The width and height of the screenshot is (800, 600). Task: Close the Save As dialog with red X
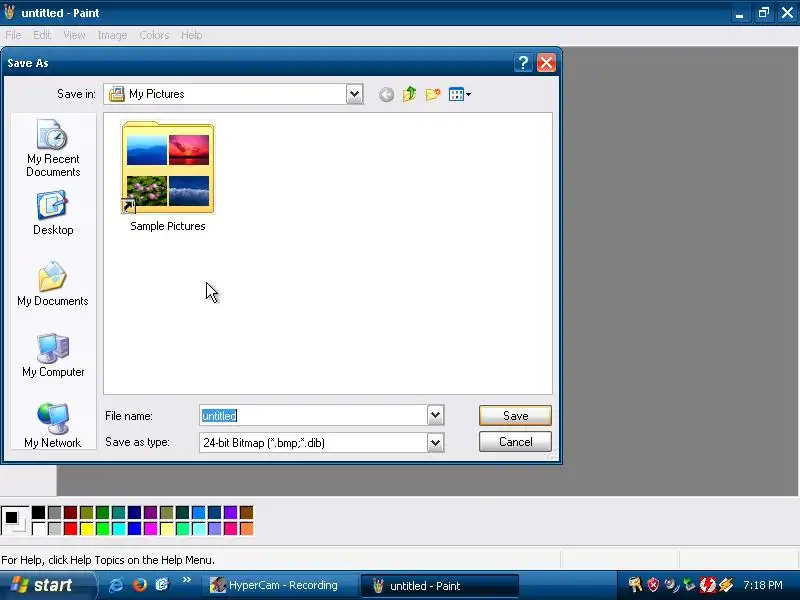[x=546, y=63]
